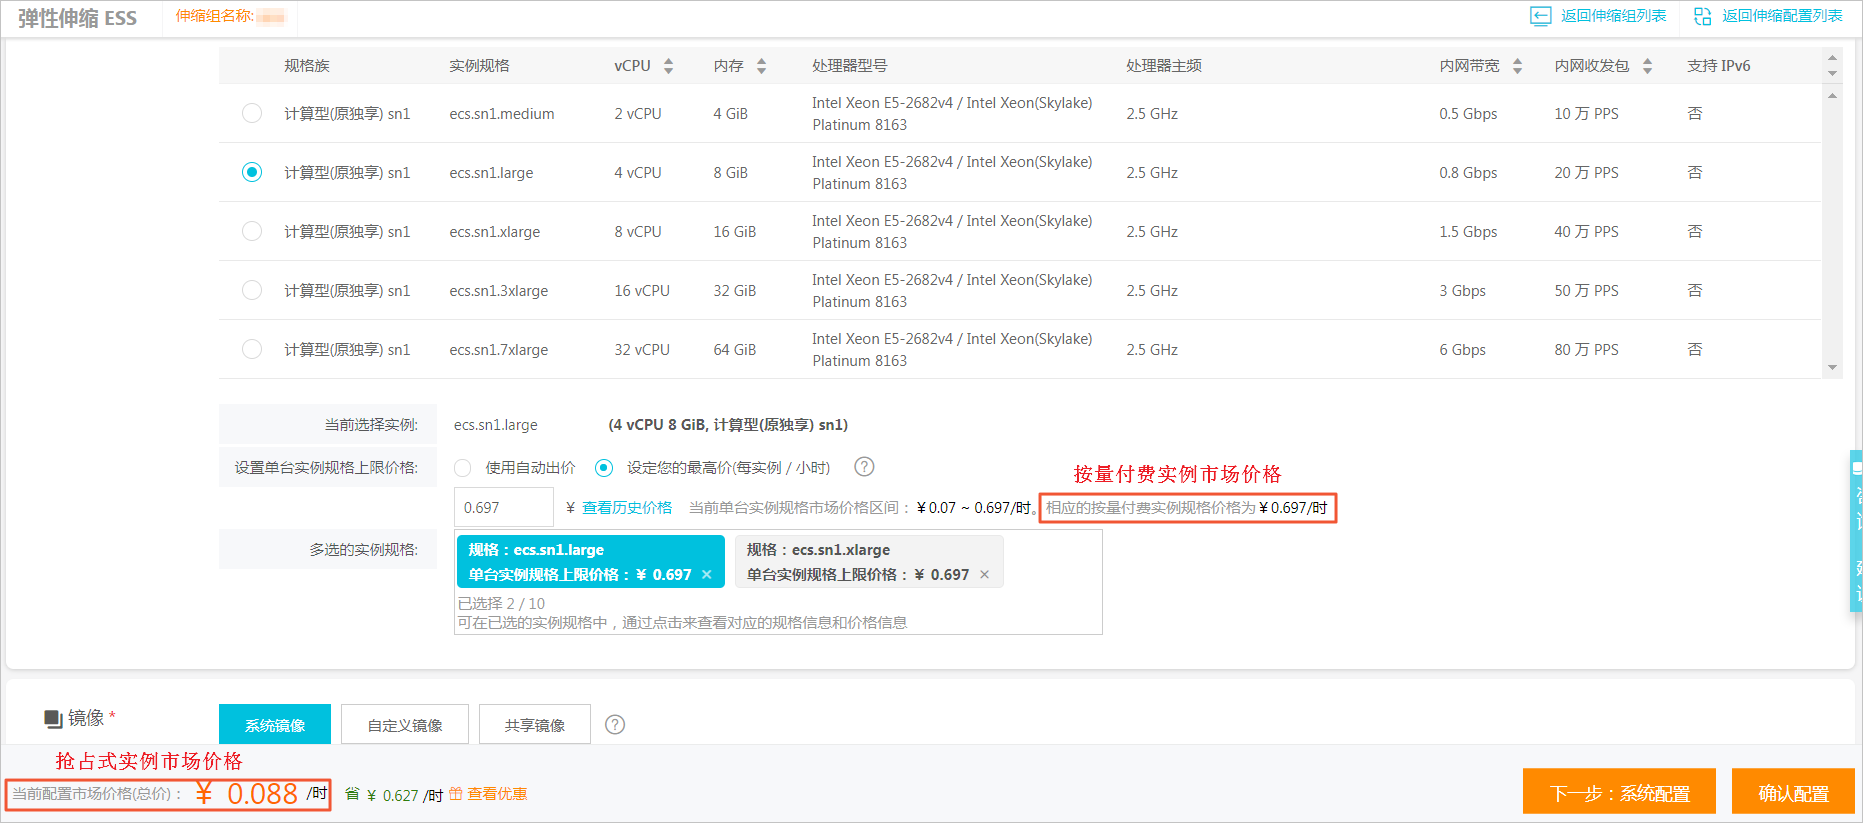The image size is (1863, 823).
Task: Click table scrollbar down arrow
Action: click(1832, 367)
